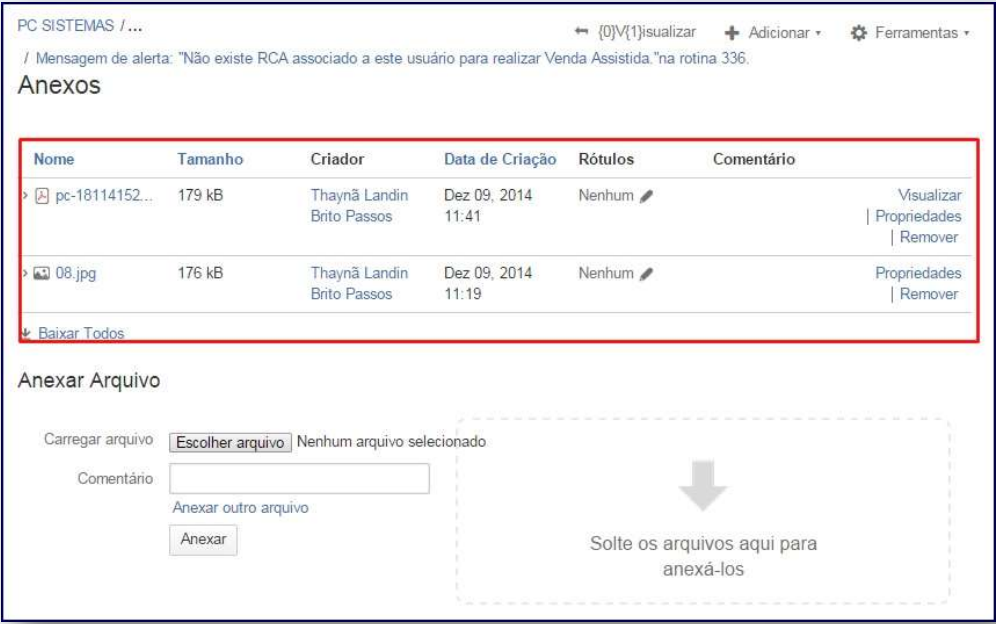The width and height of the screenshot is (996, 624).
Task: Click the Baixar Todos download arrow icon
Action: [x=25, y=333]
